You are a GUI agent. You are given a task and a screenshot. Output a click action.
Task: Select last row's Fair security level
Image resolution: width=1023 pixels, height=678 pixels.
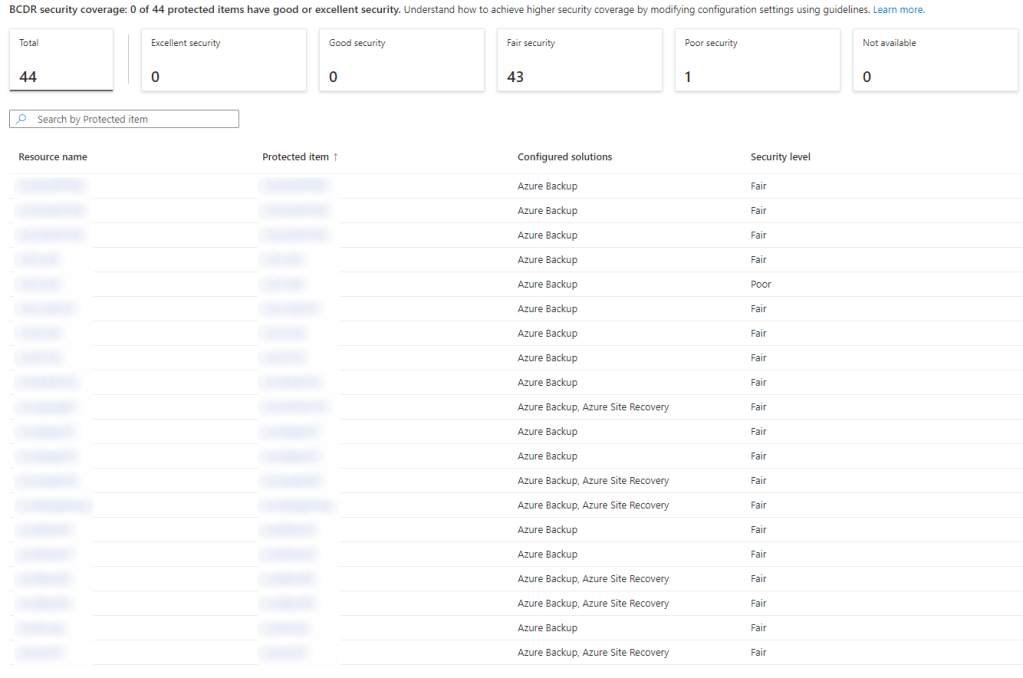[x=758, y=652]
